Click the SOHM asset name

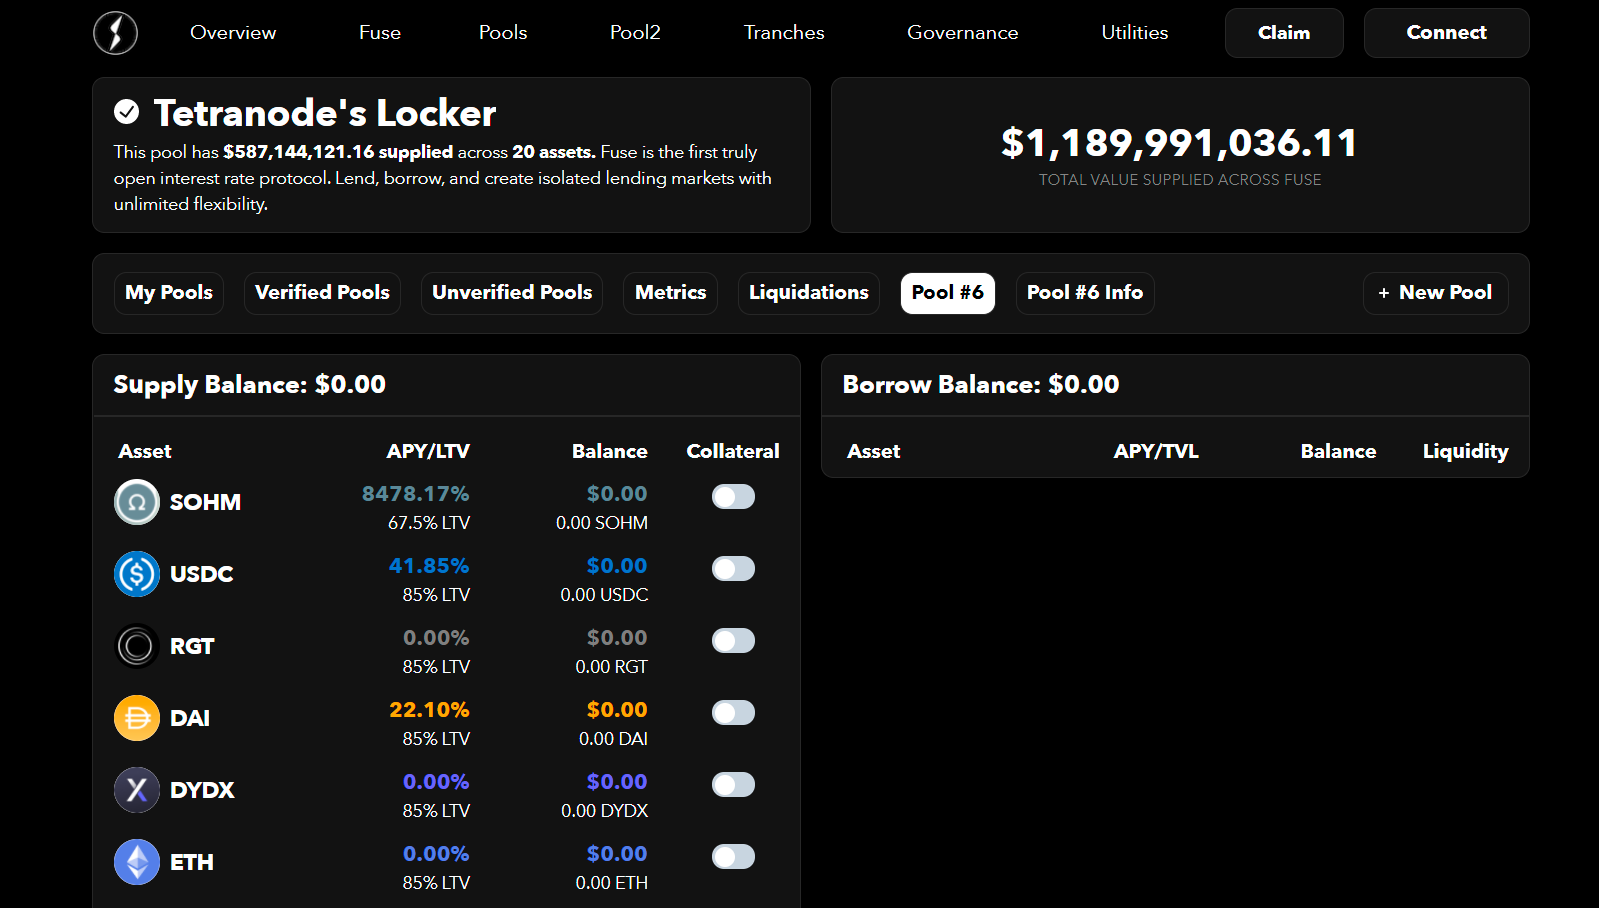pyautogui.click(x=205, y=502)
